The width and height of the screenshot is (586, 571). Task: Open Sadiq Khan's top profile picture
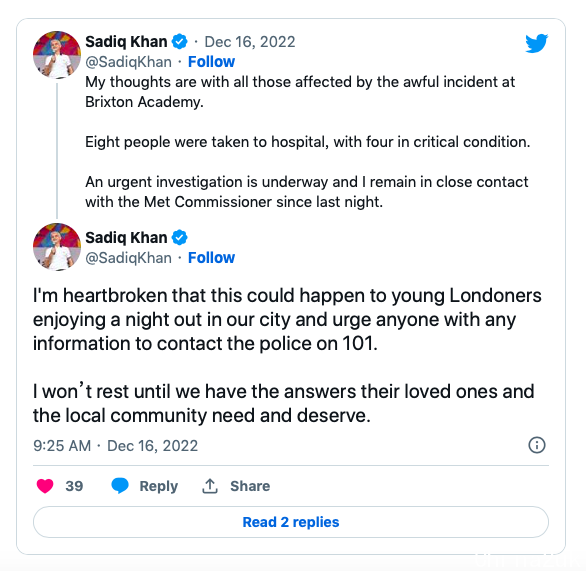tap(57, 55)
